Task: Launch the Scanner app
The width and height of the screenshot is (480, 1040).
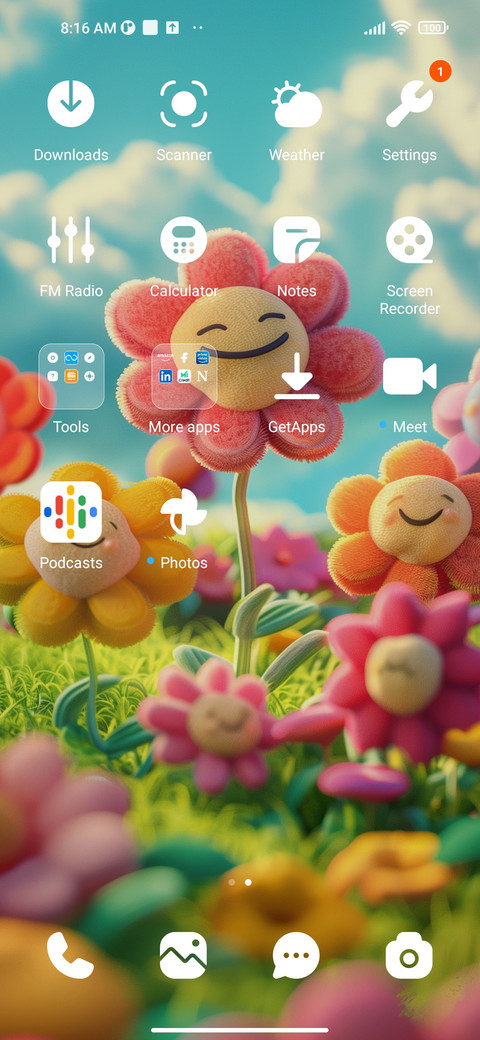Action: click(x=184, y=103)
